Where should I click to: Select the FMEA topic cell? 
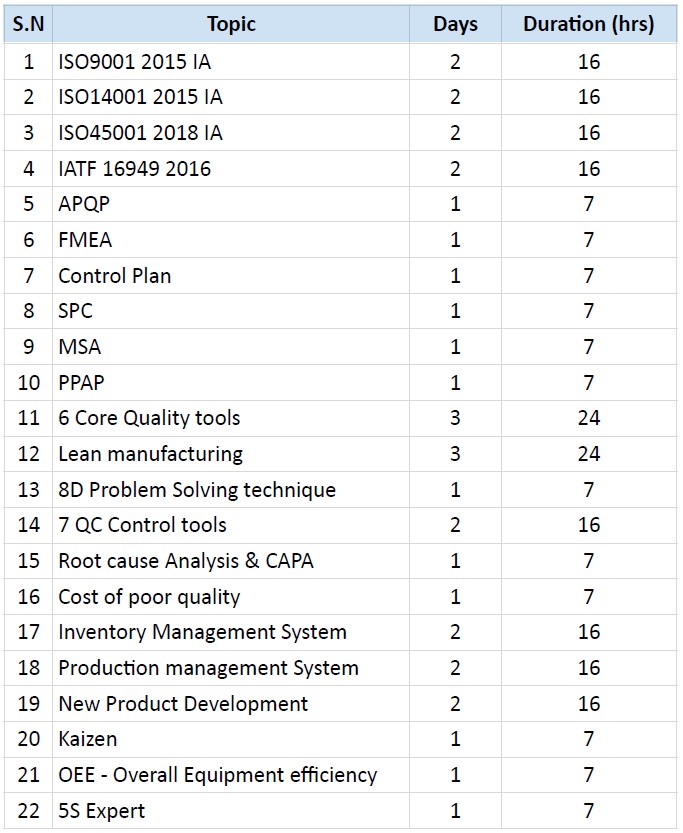coord(231,240)
